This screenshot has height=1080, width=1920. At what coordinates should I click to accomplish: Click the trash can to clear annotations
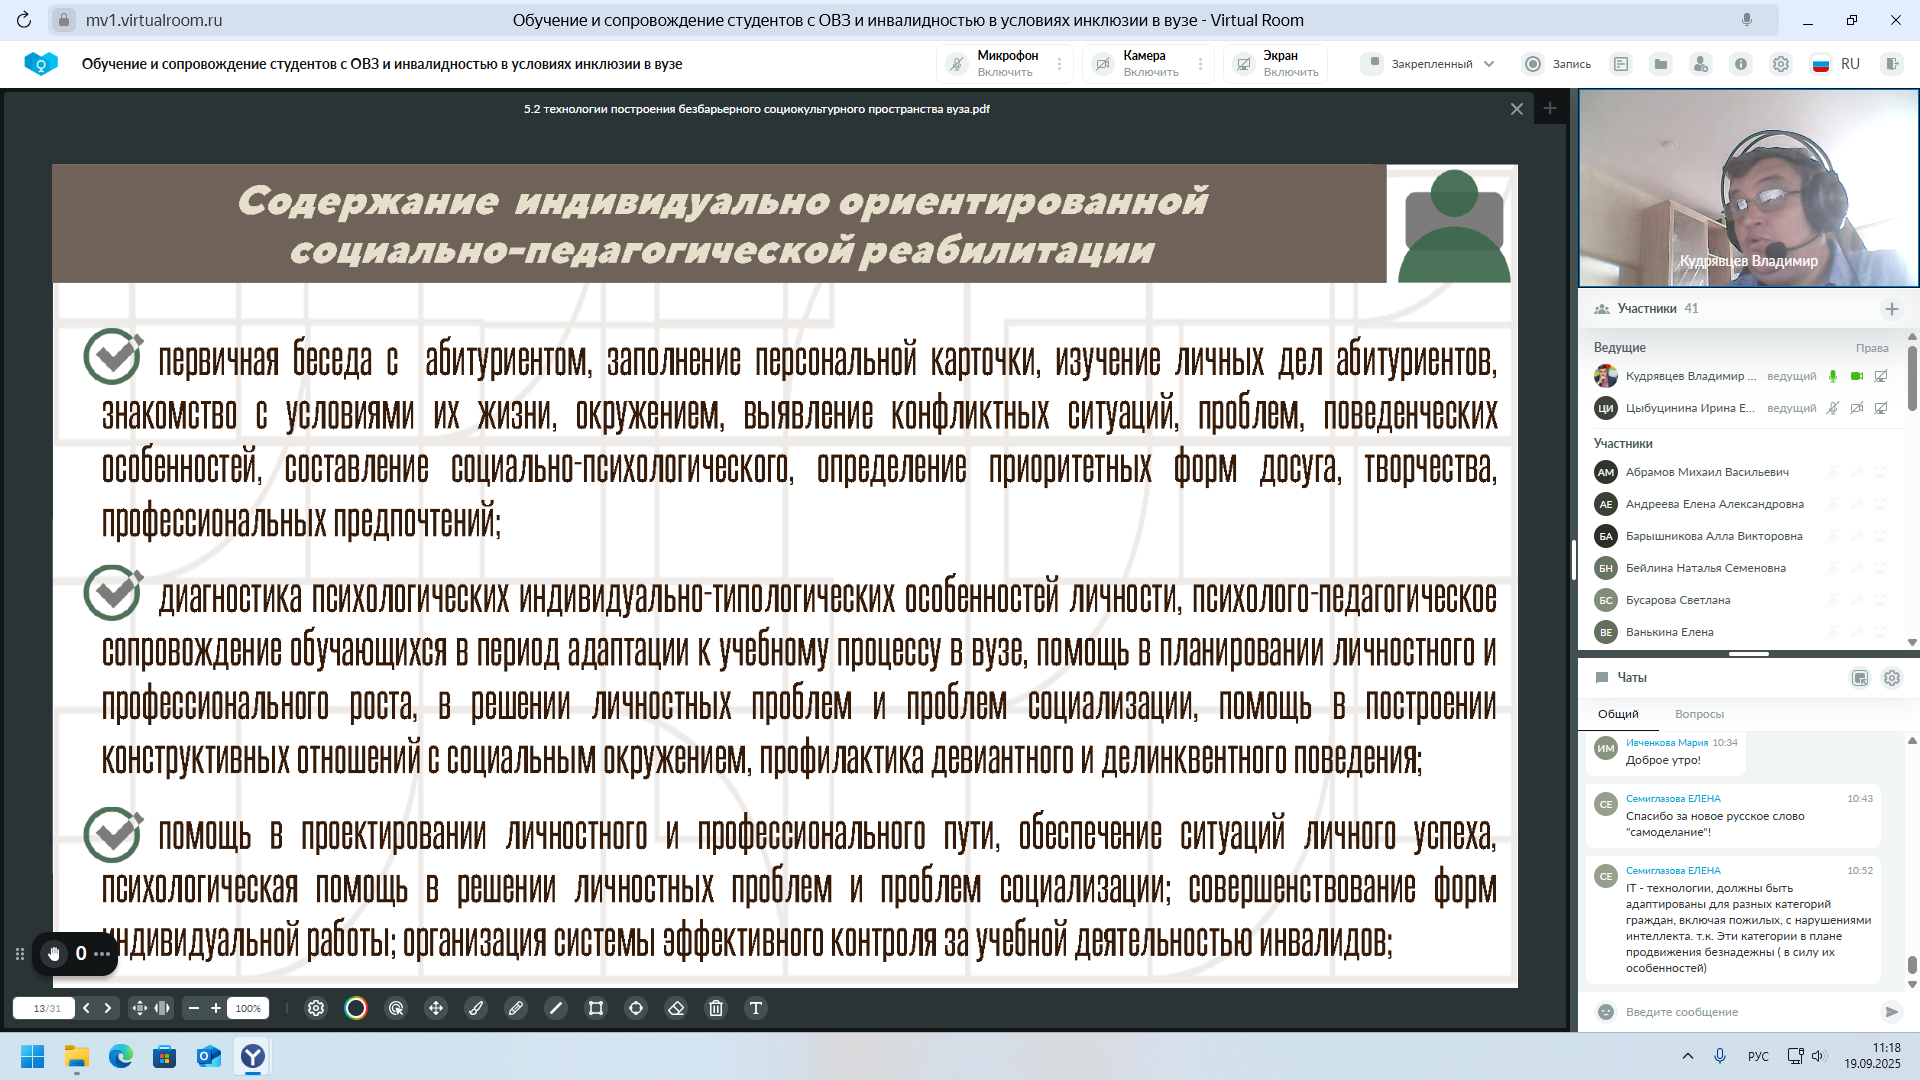(x=716, y=1008)
